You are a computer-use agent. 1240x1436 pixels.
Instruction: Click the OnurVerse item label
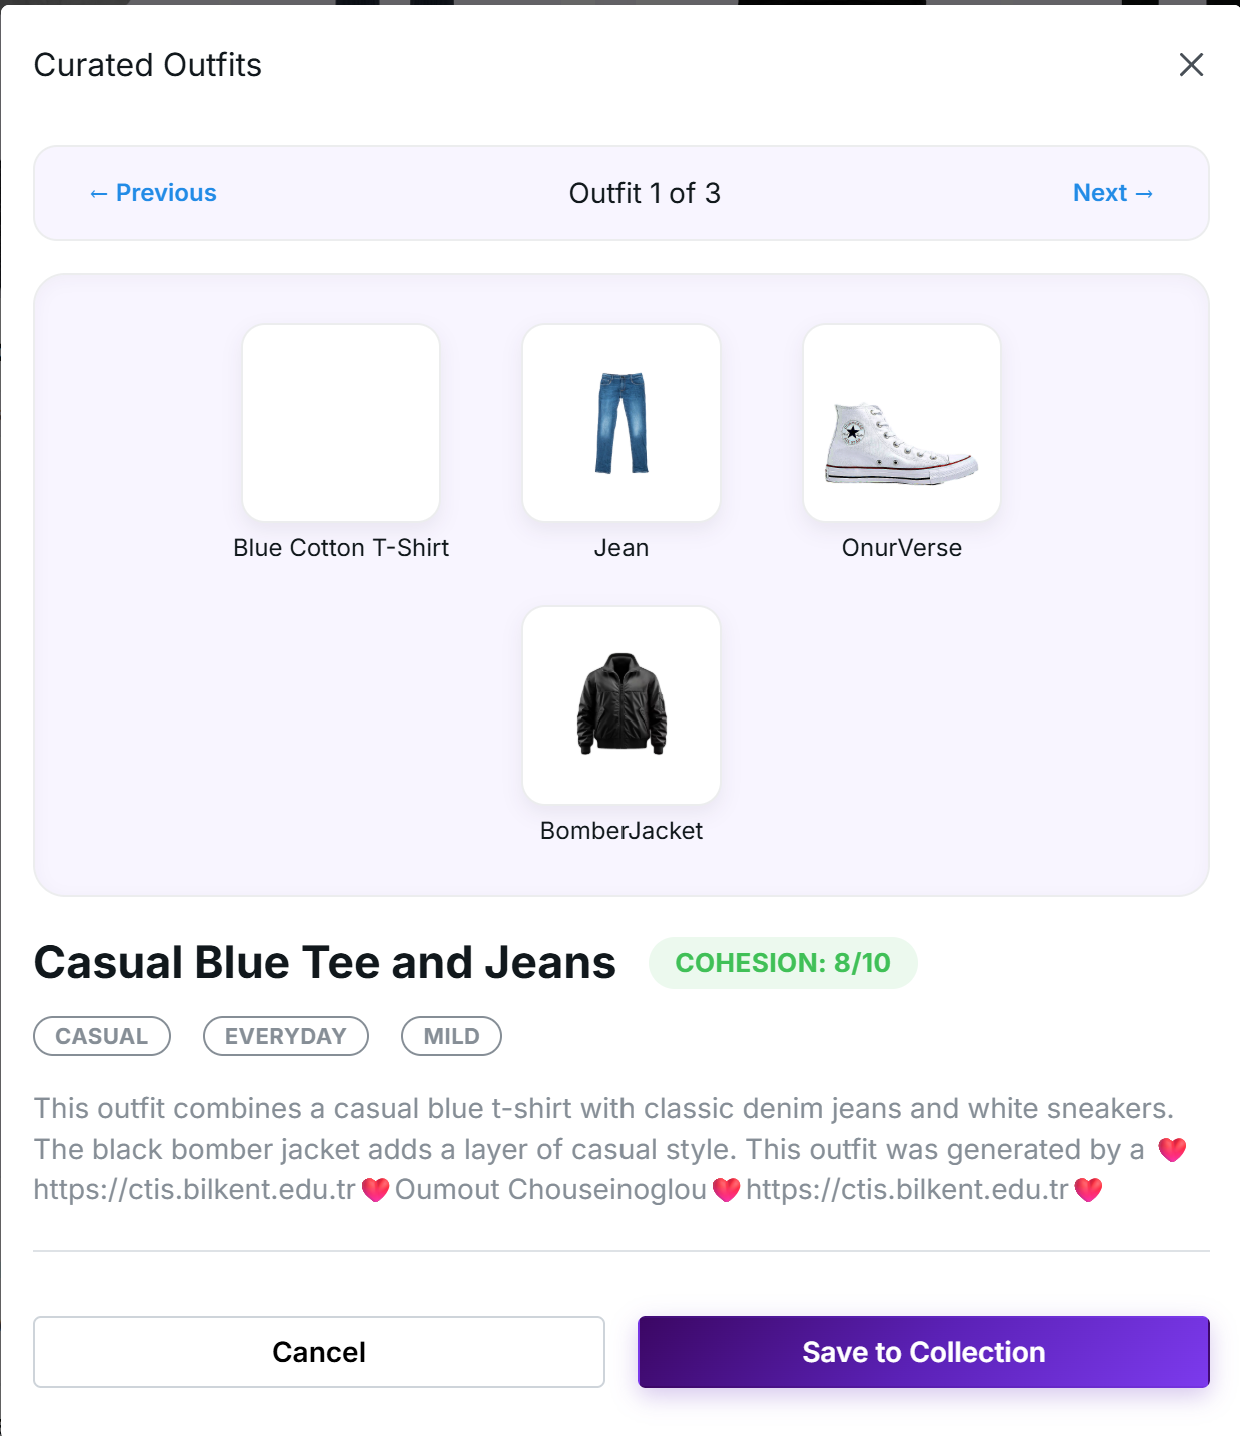click(x=902, y=548)
